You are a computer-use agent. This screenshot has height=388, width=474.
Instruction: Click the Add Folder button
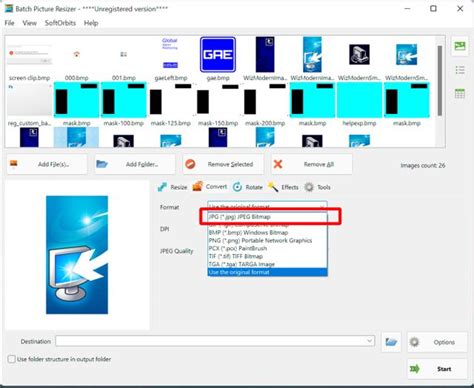(x=135, y=164)
